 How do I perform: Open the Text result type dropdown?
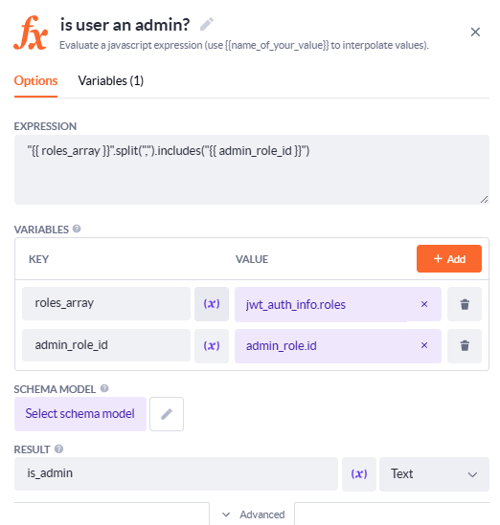click(x=434, y=474)
